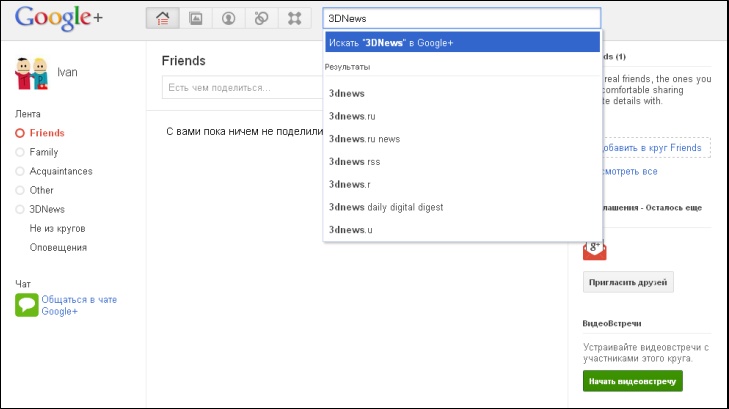Open the Home stream icon
Viewport: 729px width, 409px height.
tap(163, 19)
